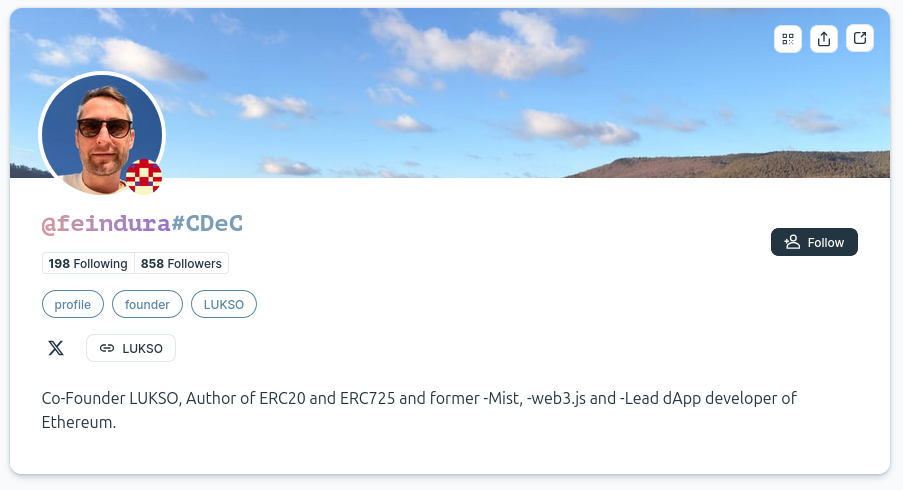The width and height of the screenshot is (903, 490).
Task: Open profile in external window icon
Action: [x=860, y=39]
